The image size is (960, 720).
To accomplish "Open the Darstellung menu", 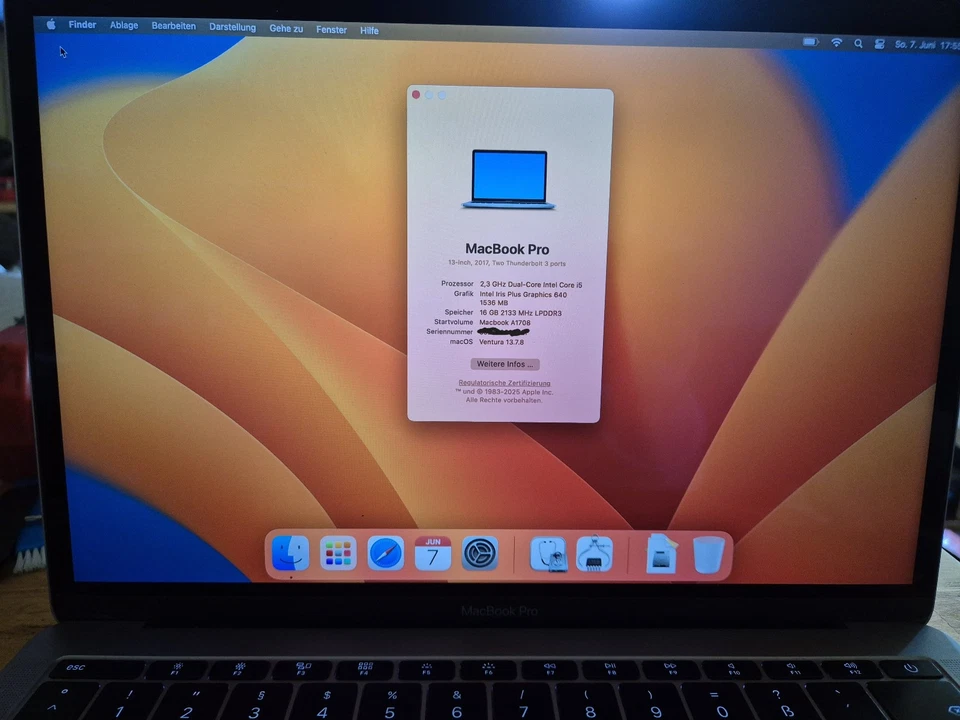I will point(233,27).
